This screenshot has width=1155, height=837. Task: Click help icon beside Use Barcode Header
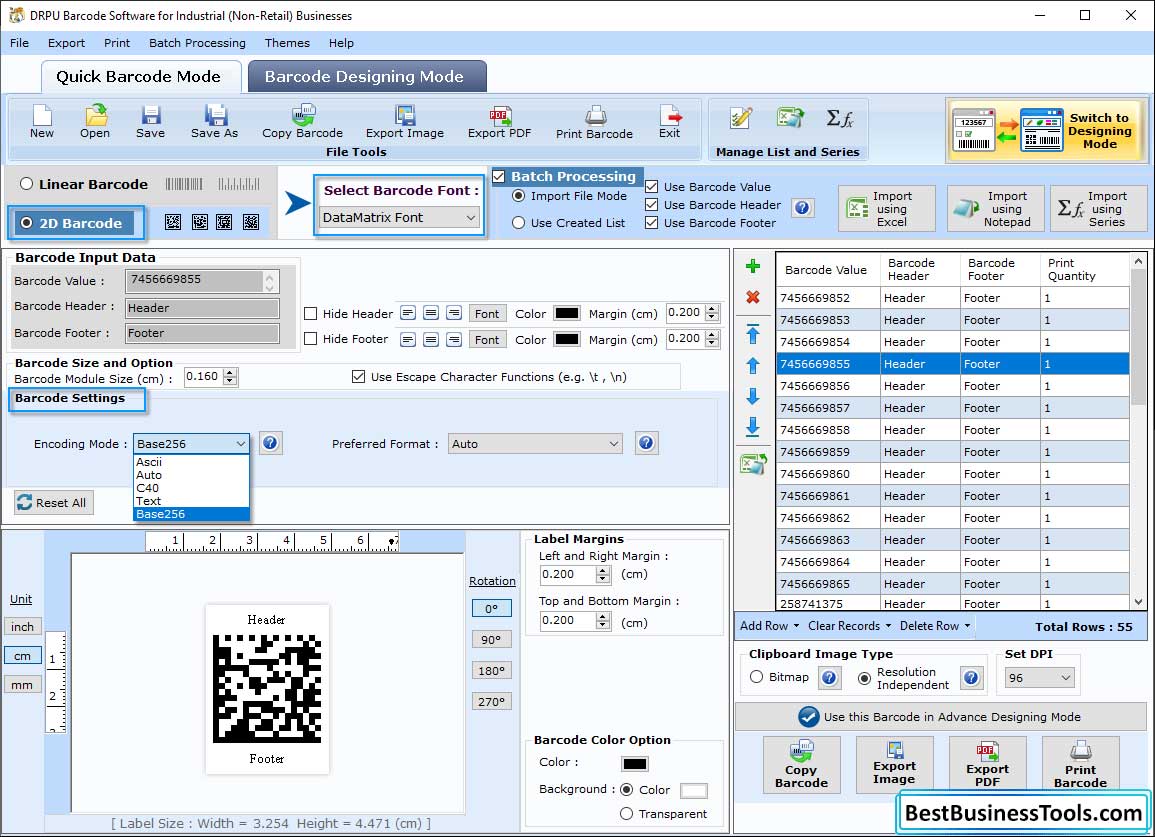(x=802, y=208)
